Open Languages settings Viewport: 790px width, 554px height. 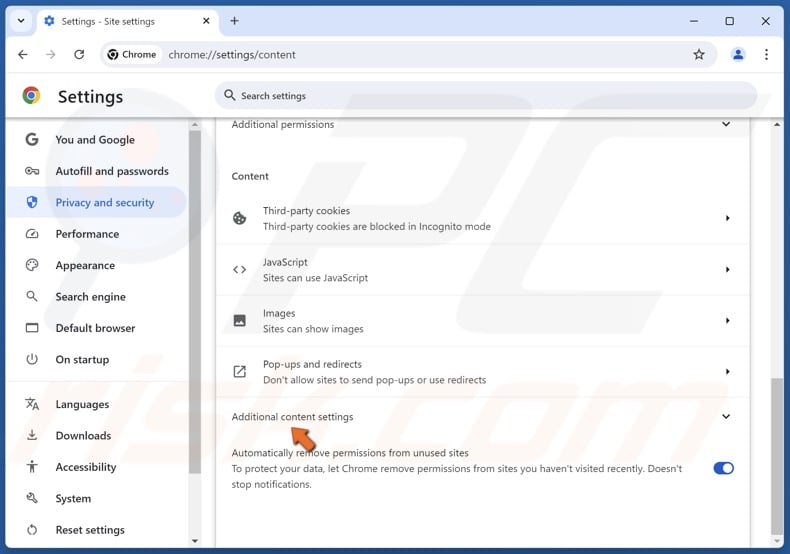click(x=97, y=404)
